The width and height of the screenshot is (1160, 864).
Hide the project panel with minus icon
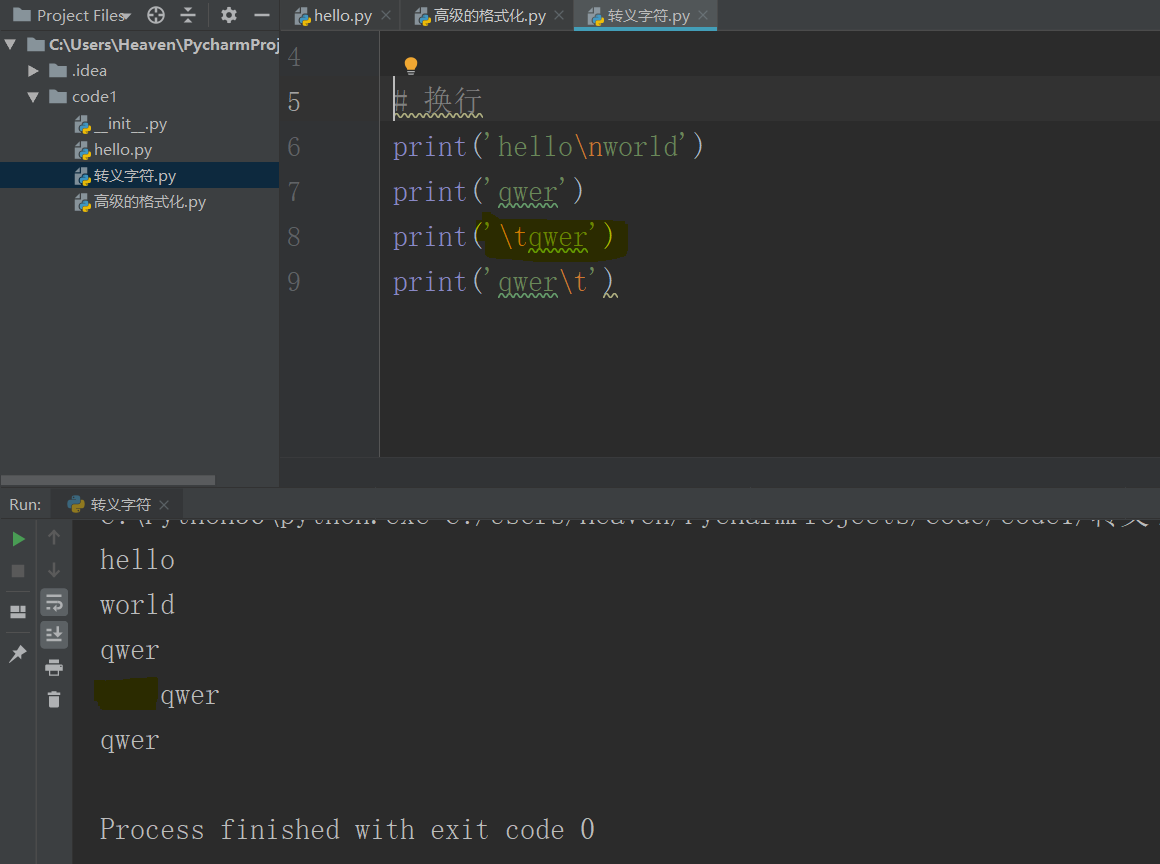click(261, 15)
